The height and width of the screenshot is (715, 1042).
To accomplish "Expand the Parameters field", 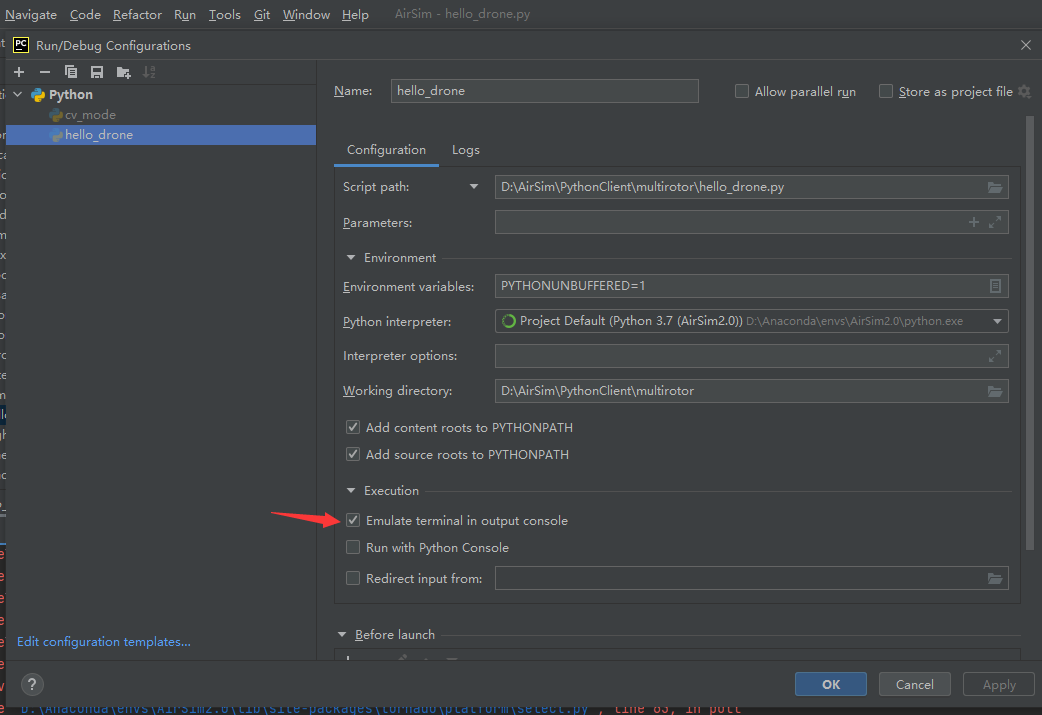I will click(x=995, y=223).
